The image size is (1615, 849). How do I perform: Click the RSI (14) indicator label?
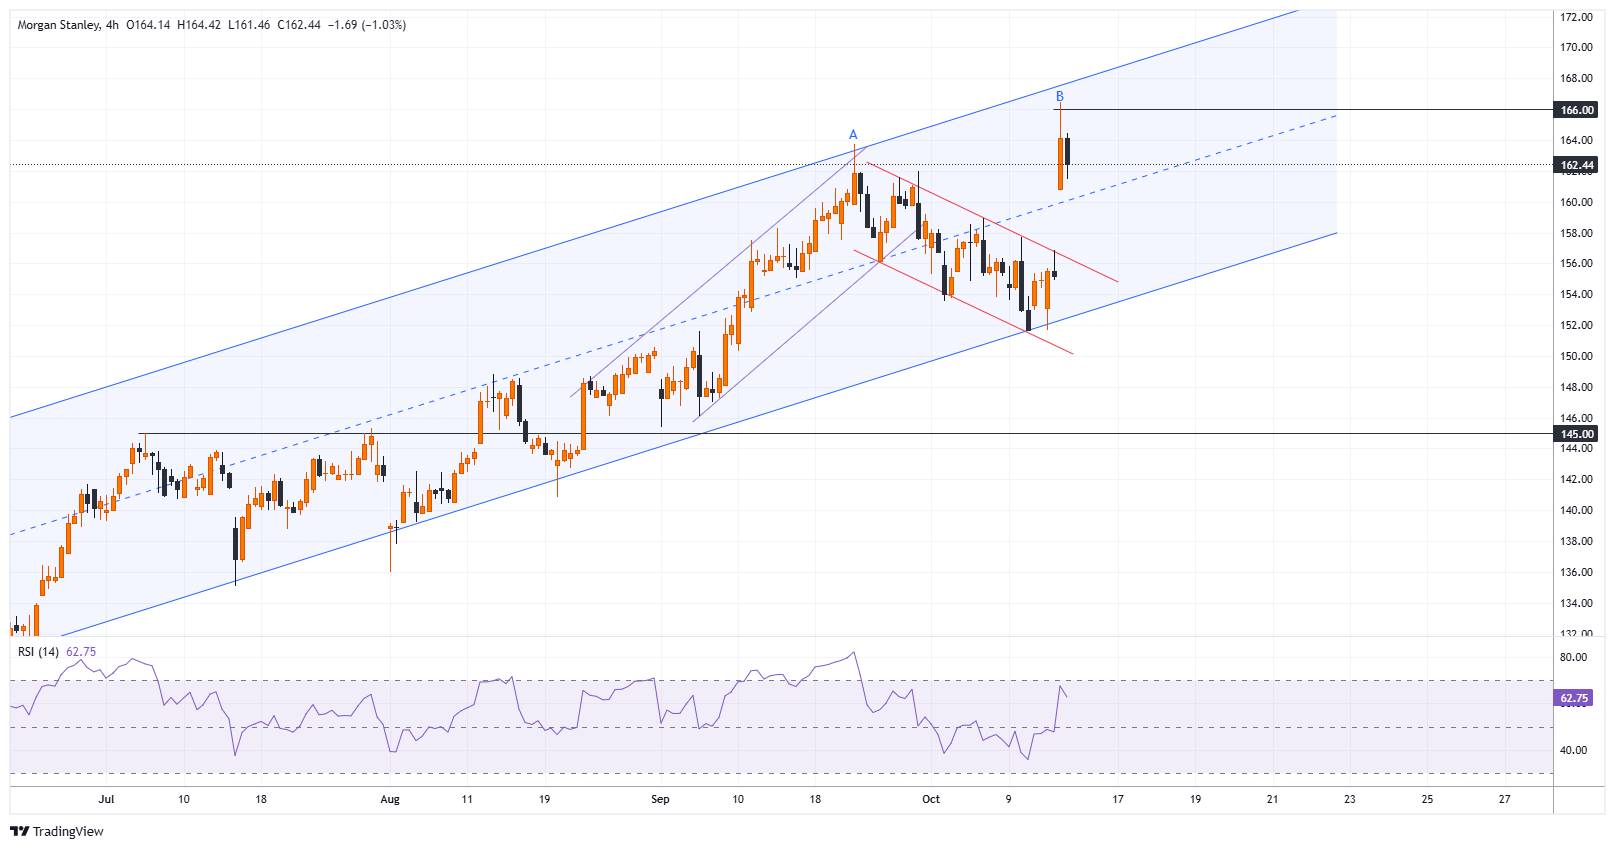[38, 652]
